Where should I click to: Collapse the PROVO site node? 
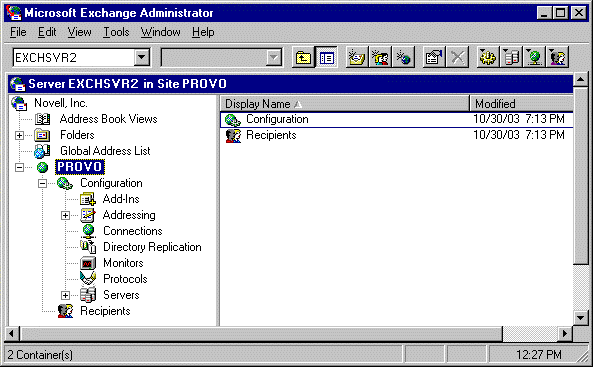[x=19, y=167]
